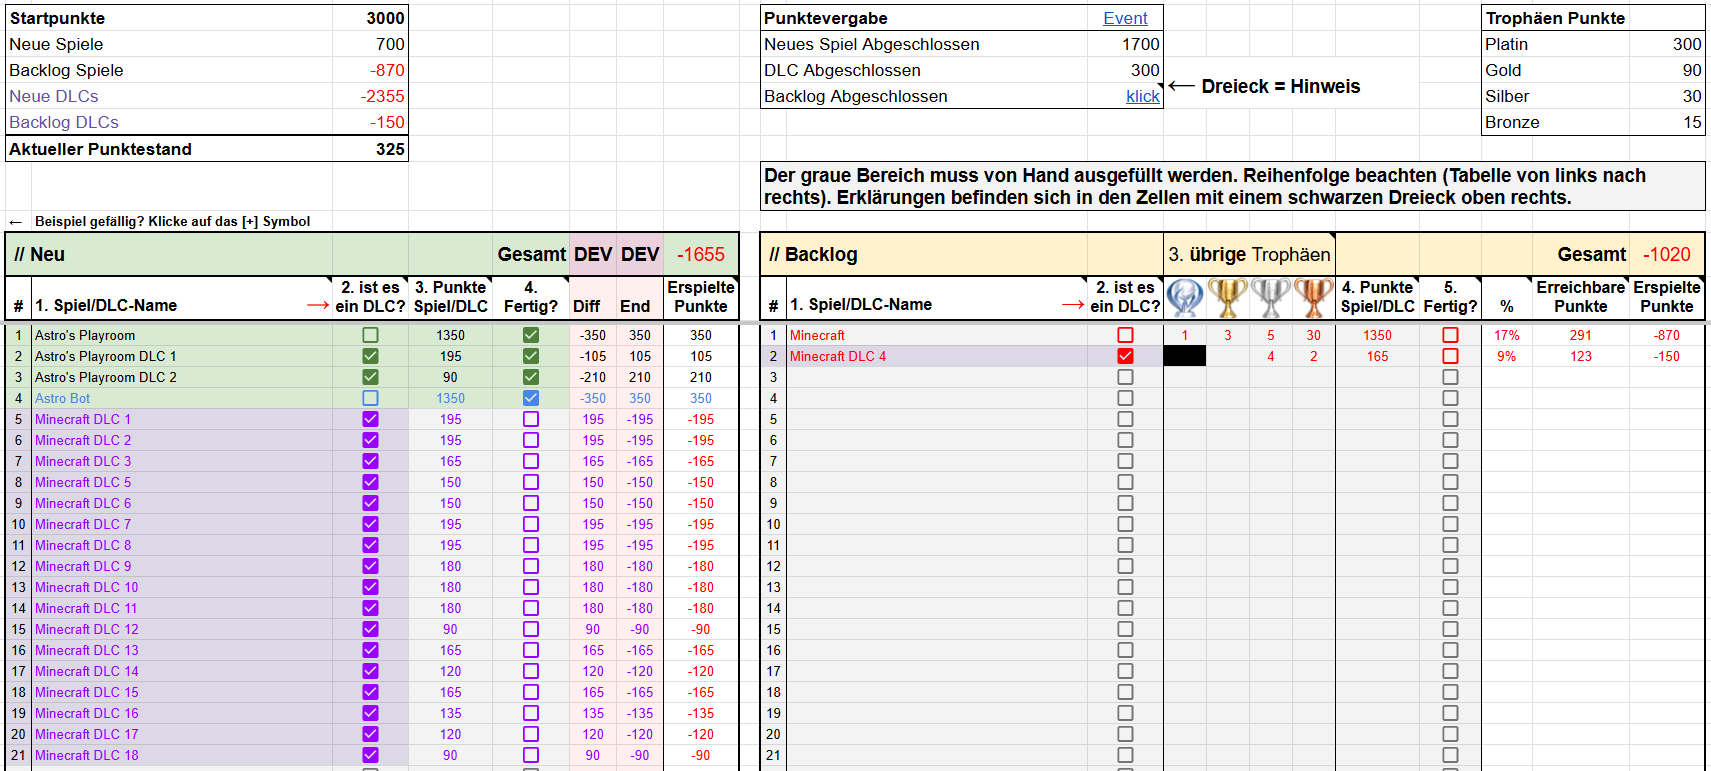Click the platinum trophy icon in Backlog header
1711x771 pixels.
point(1185,298)
